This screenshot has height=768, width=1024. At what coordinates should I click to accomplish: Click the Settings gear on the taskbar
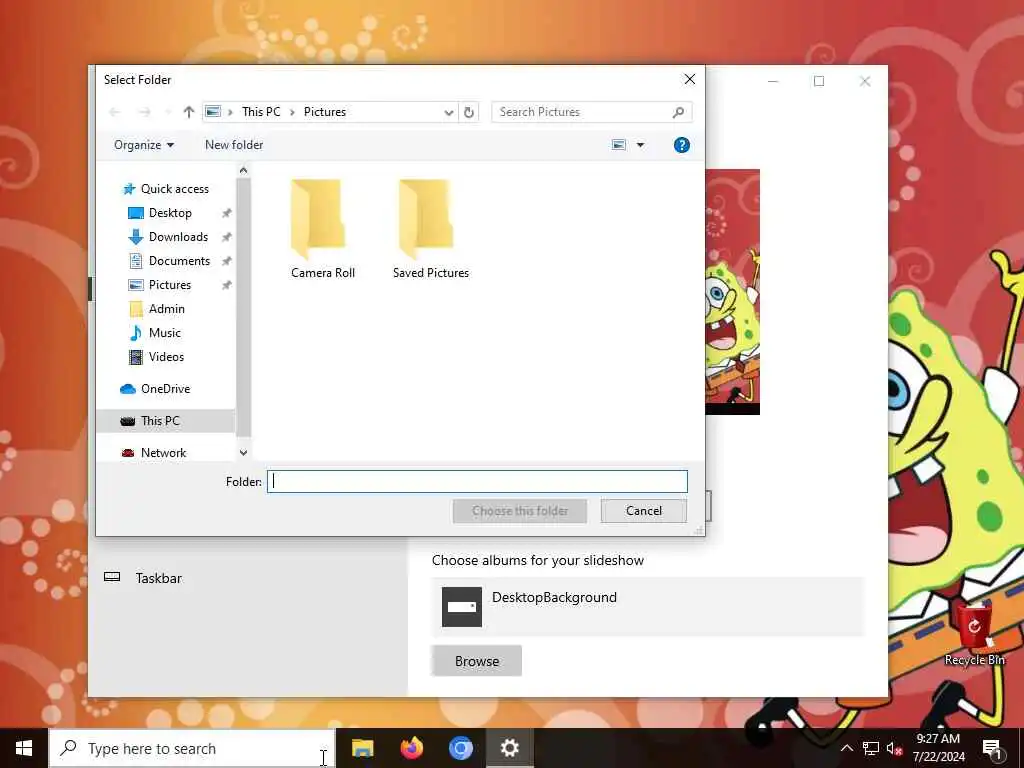[509, 748]
